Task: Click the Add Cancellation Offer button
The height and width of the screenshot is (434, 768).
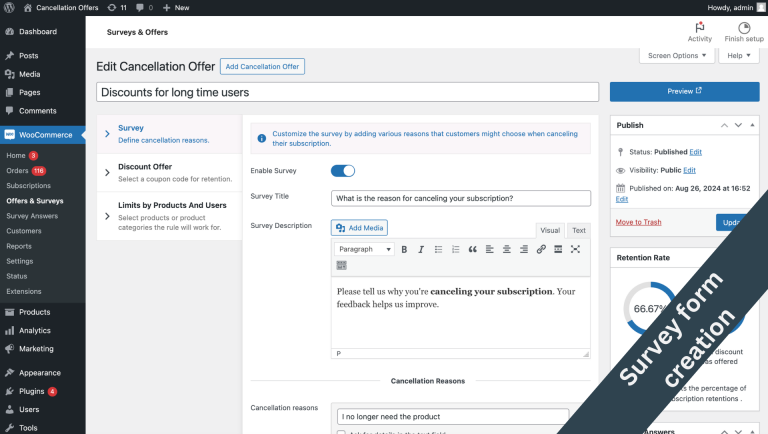Action: [x=262, y=67]
